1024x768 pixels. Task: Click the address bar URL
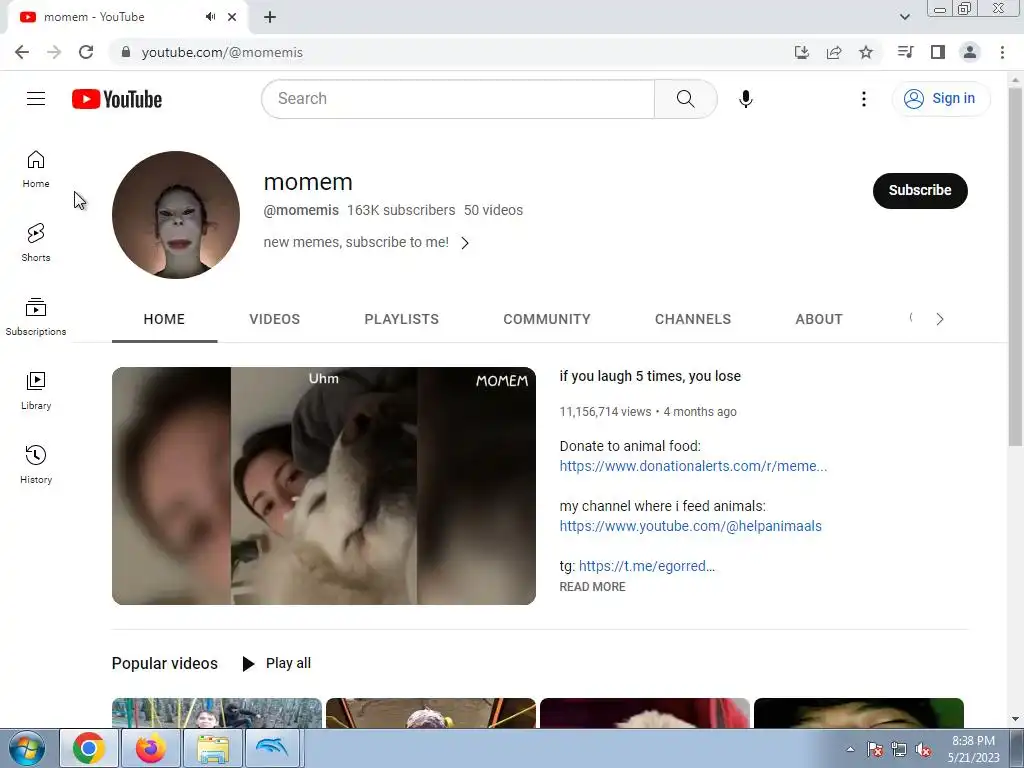[x=222, y=52]
